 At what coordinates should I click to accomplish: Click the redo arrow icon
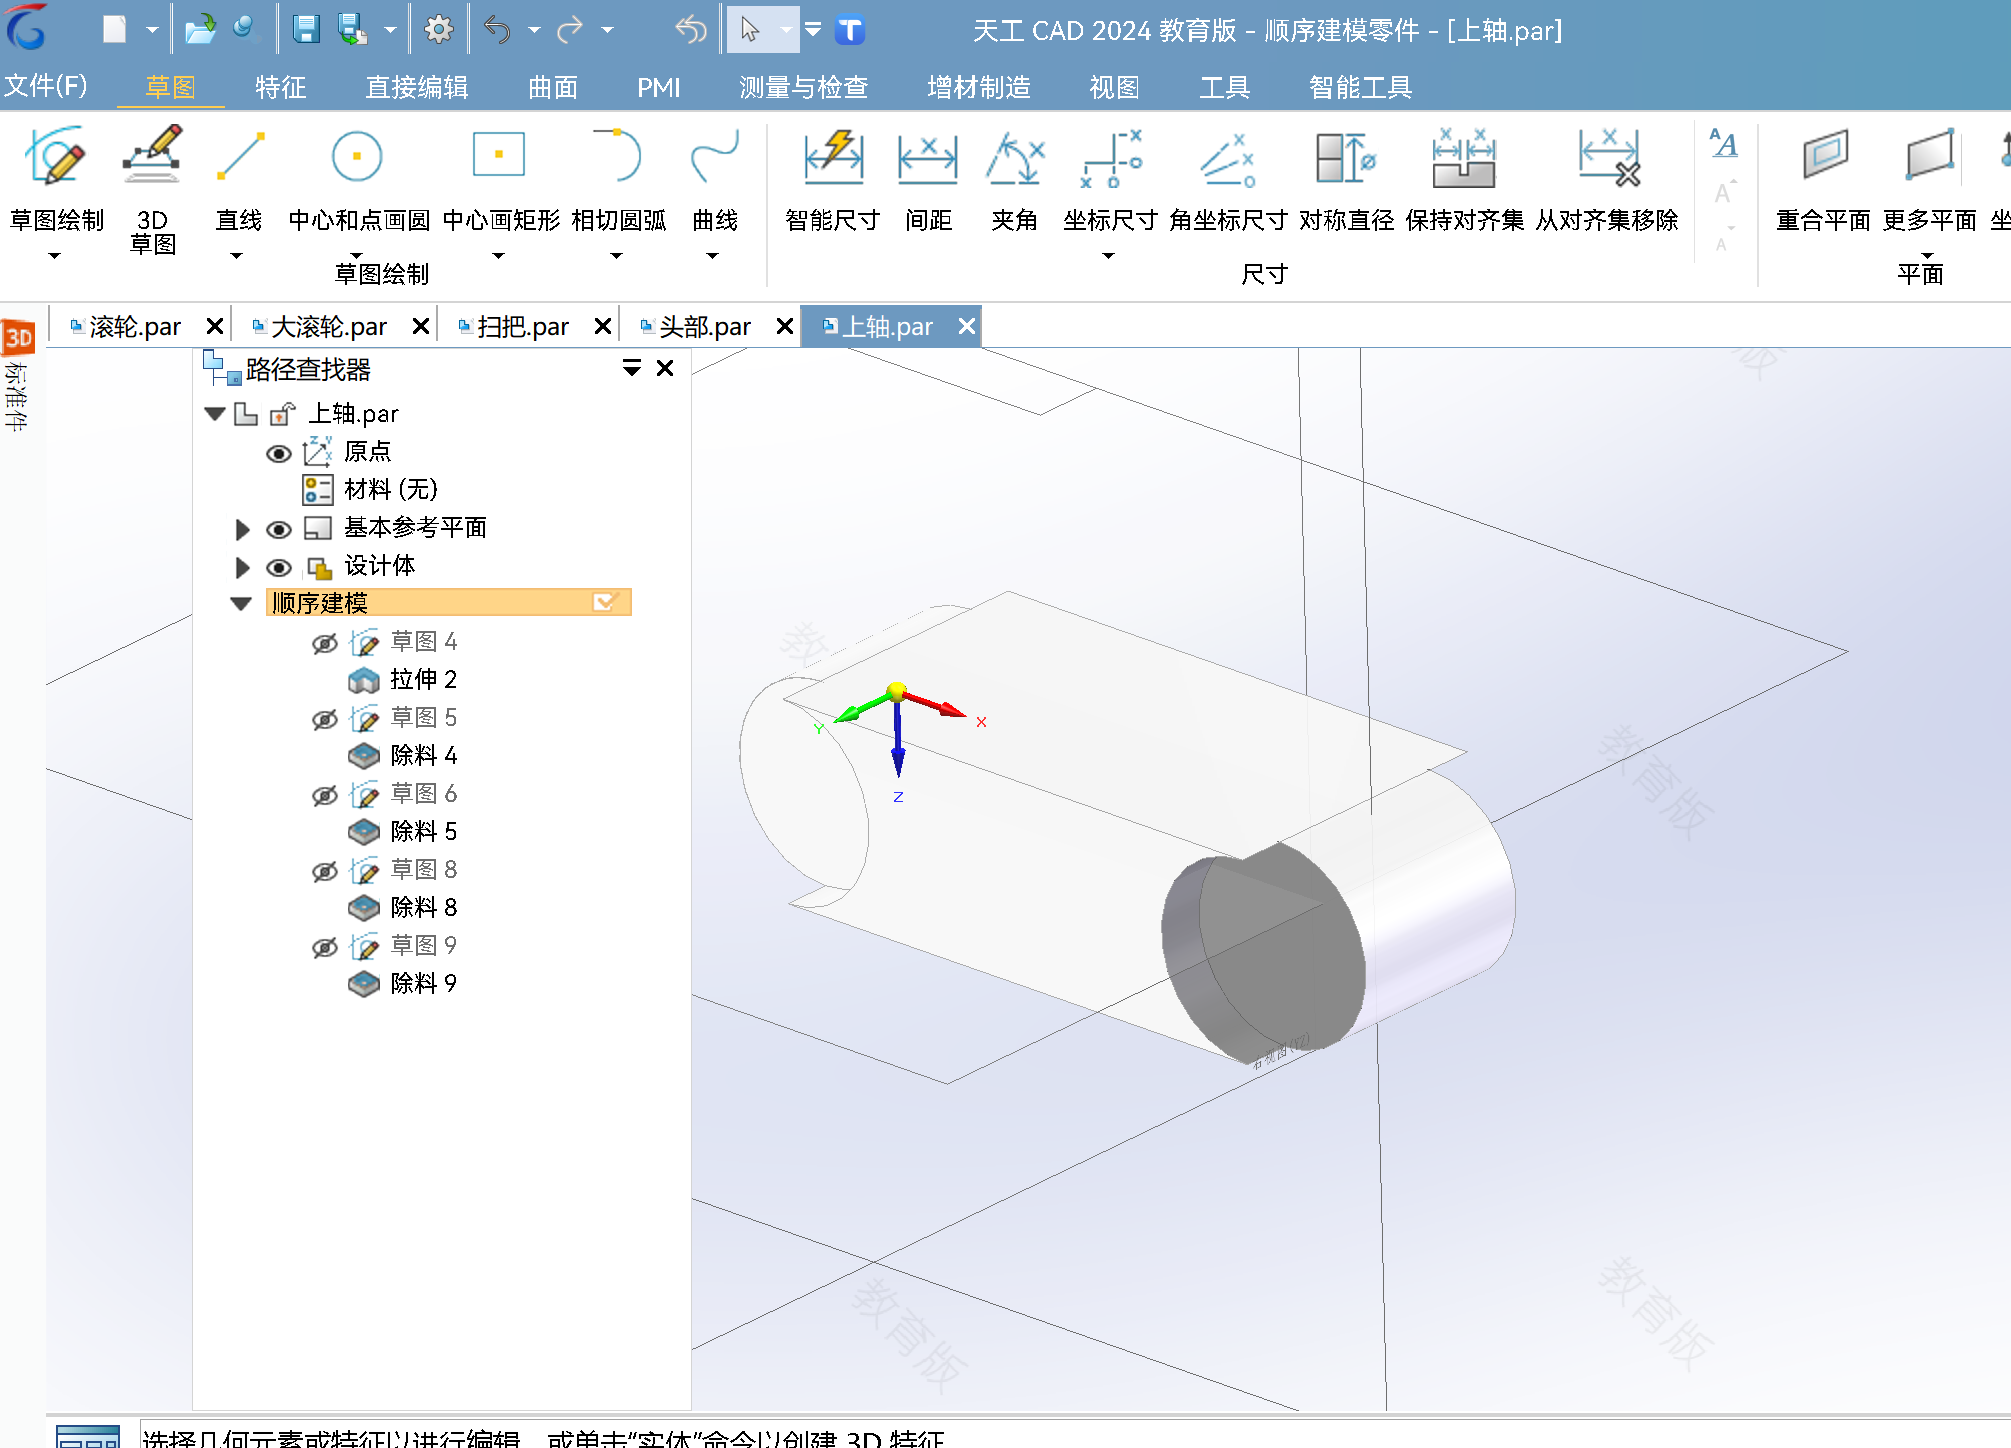click(570, 30)
